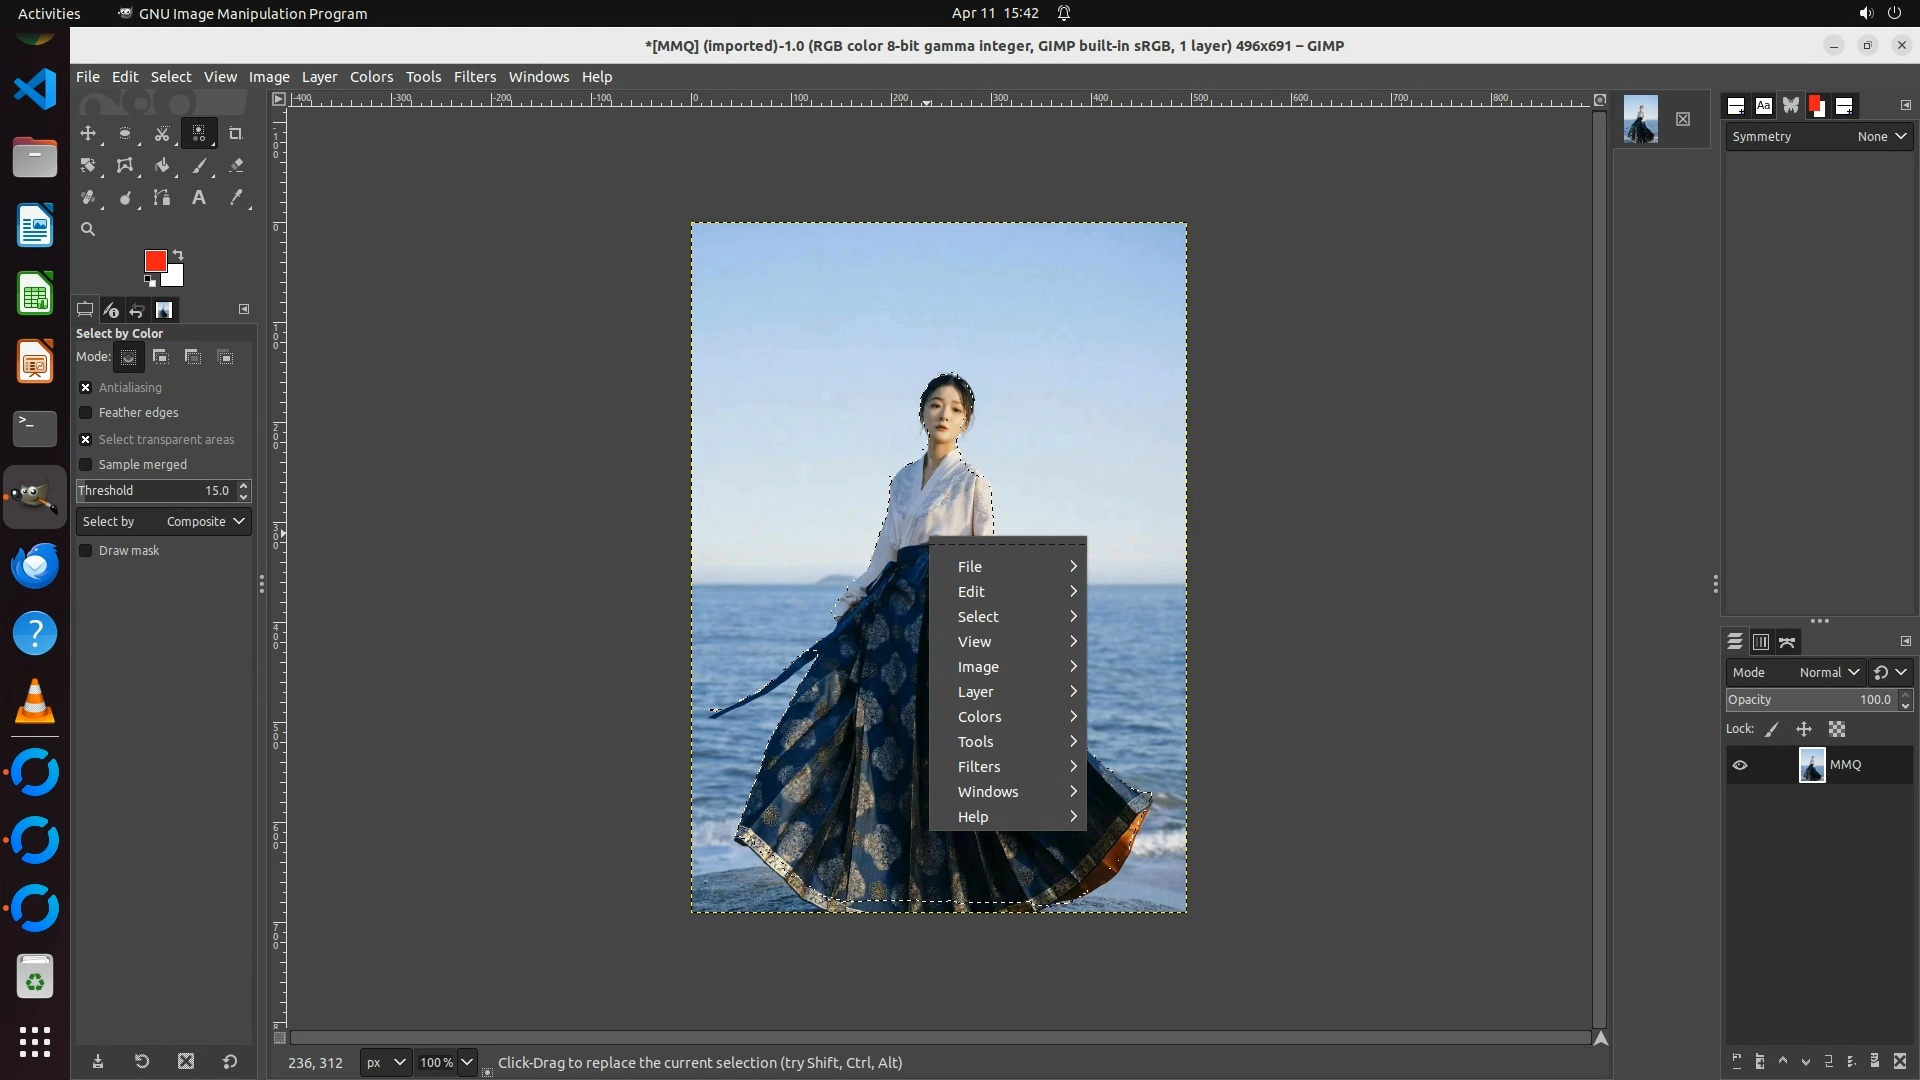
Task: Activate the Paintbrush tool
Action: point(199,166)
